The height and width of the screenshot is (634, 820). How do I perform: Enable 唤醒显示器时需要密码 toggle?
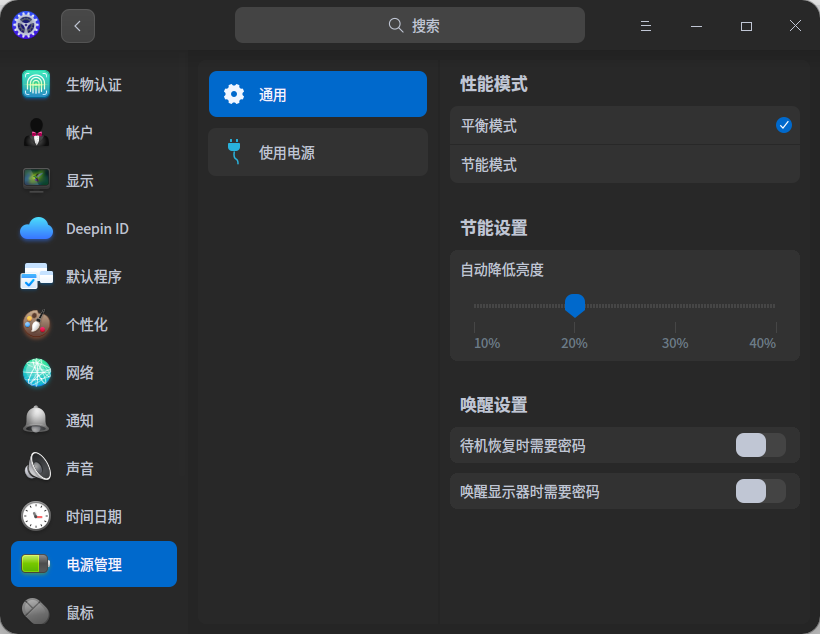(762, 491)
